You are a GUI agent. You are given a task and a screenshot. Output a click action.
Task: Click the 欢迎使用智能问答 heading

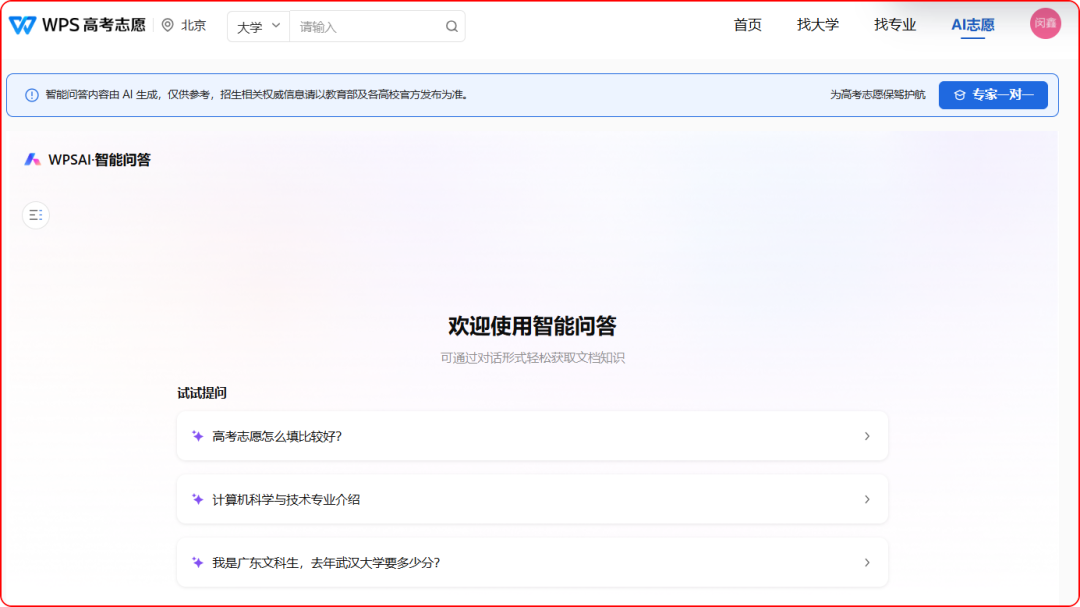532,326
